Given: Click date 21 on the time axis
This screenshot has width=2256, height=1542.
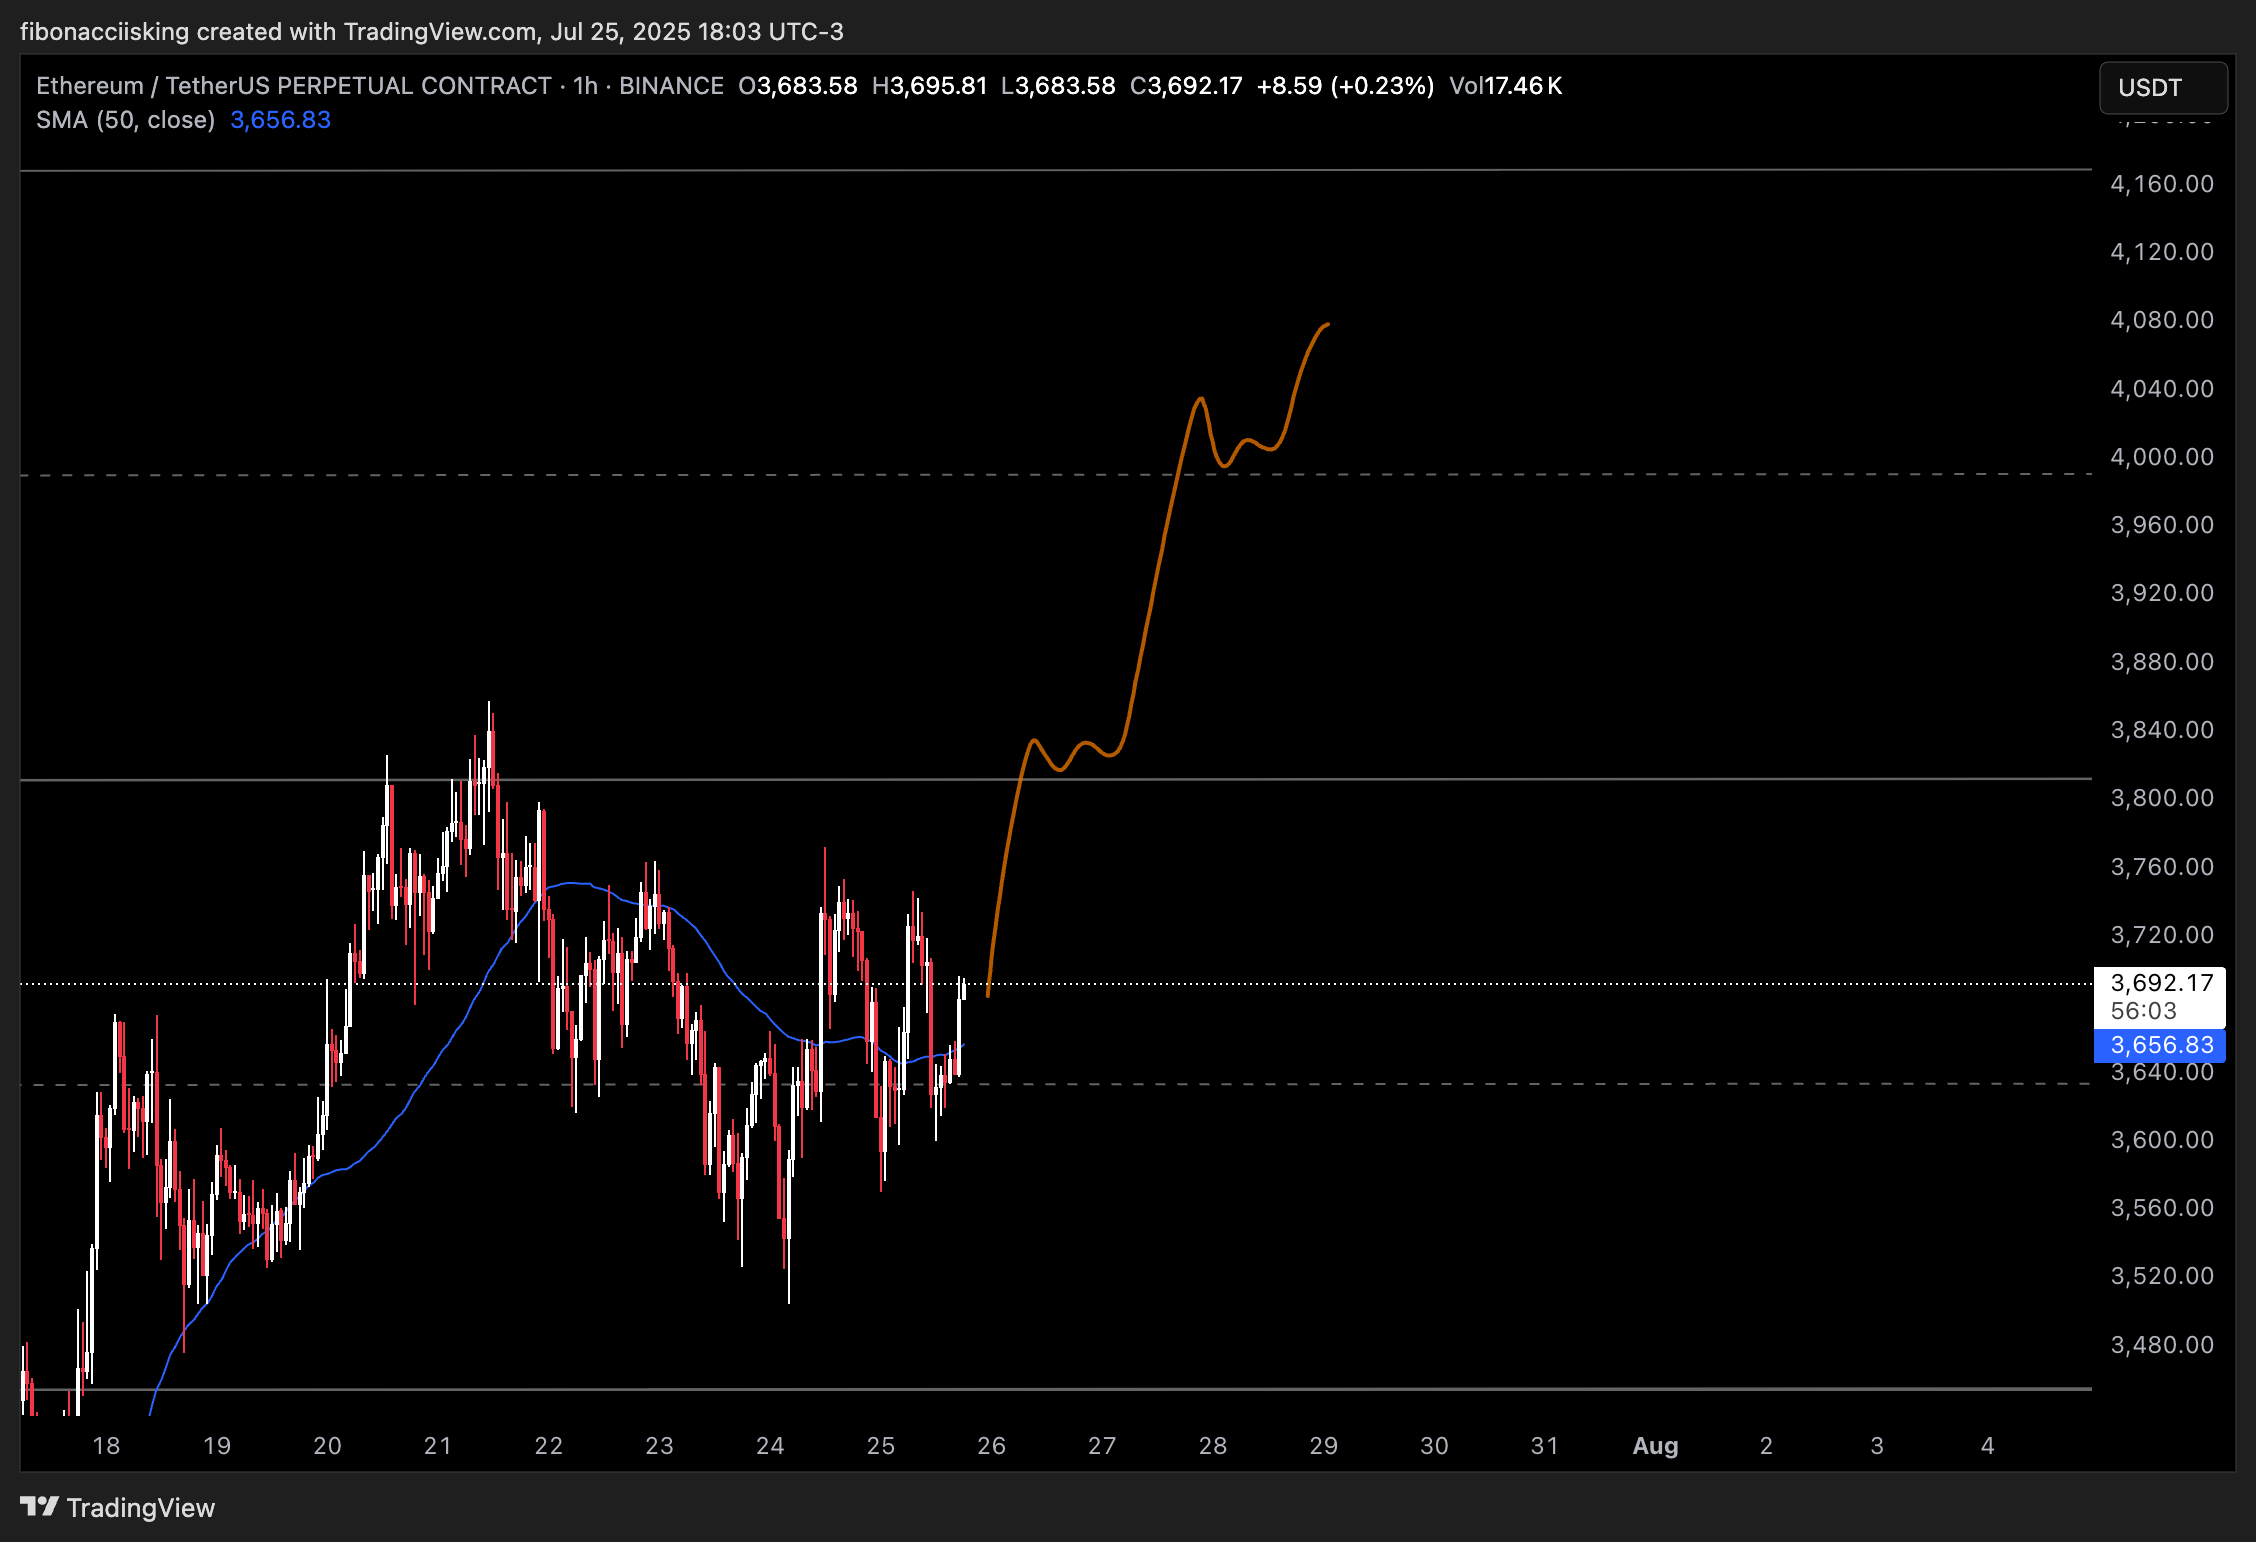Looking at the screenshot, I should click(x=438, y=1446).
